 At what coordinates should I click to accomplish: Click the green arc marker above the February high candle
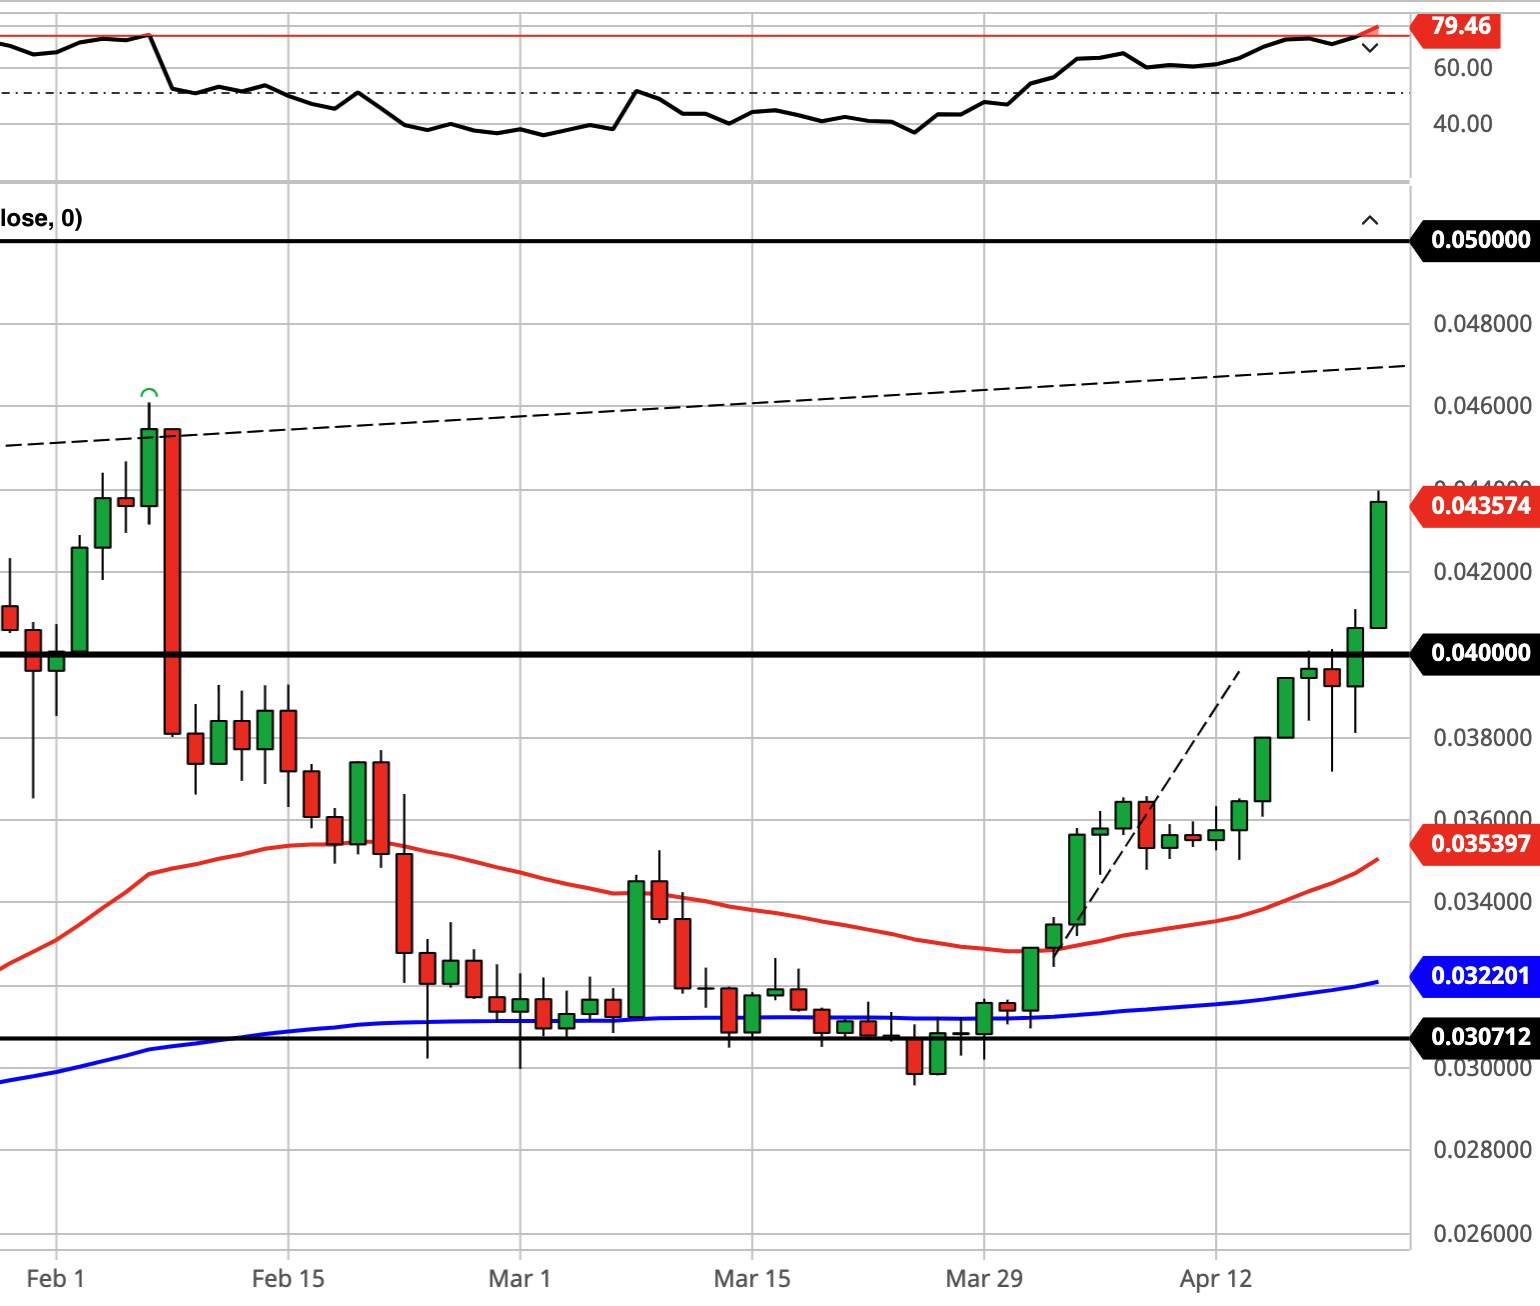(149, 393)
